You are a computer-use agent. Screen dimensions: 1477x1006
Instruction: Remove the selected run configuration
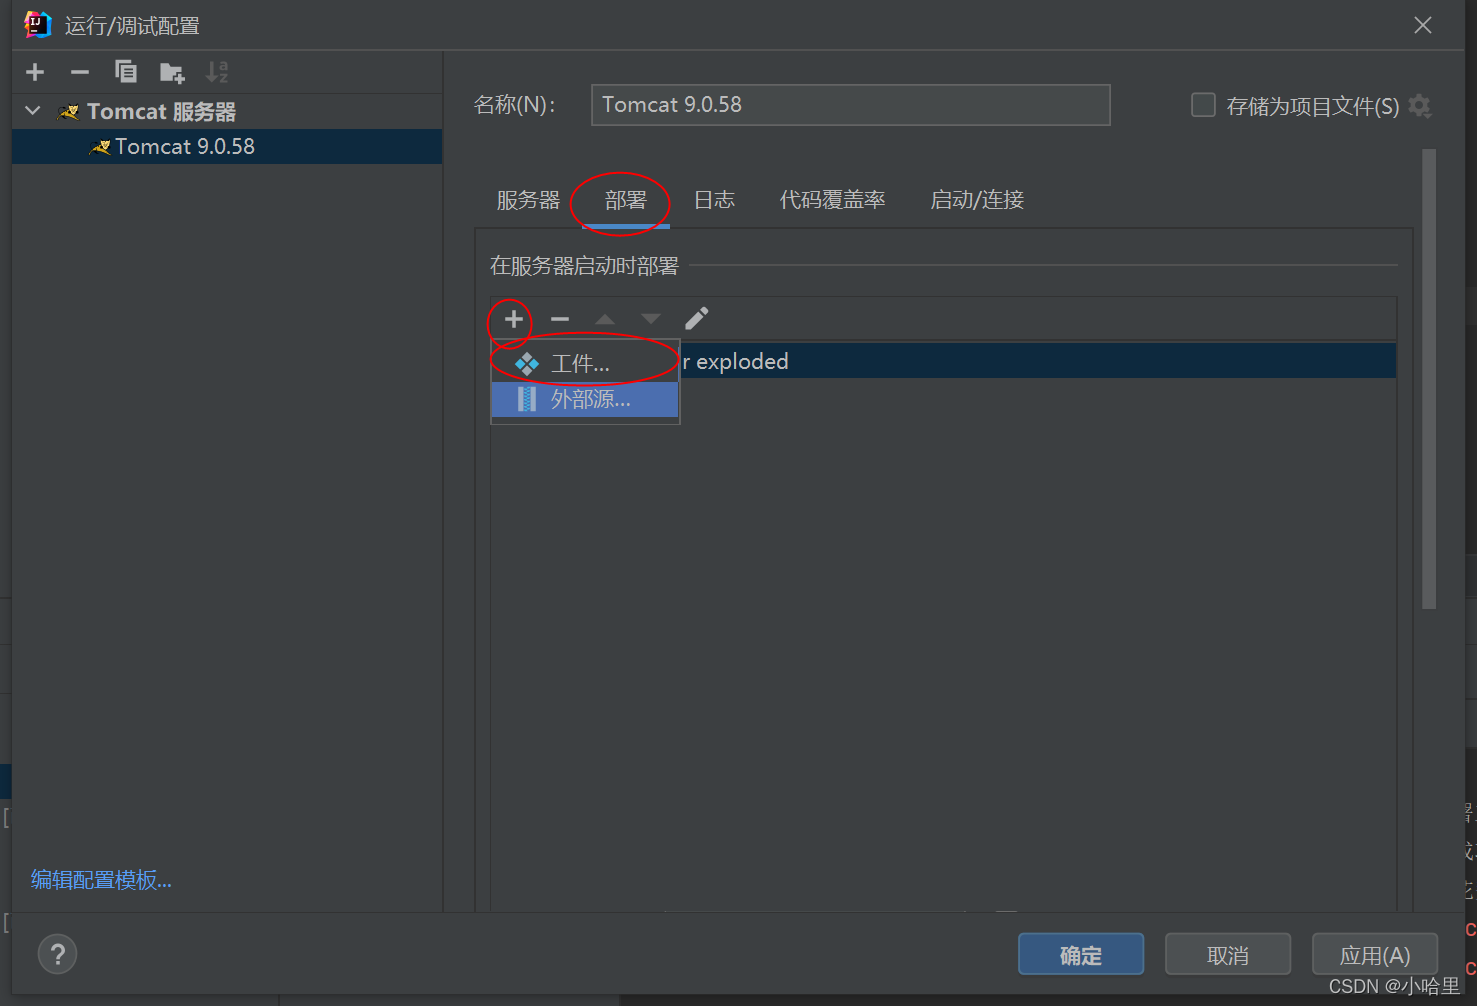(x=80, y=72)
